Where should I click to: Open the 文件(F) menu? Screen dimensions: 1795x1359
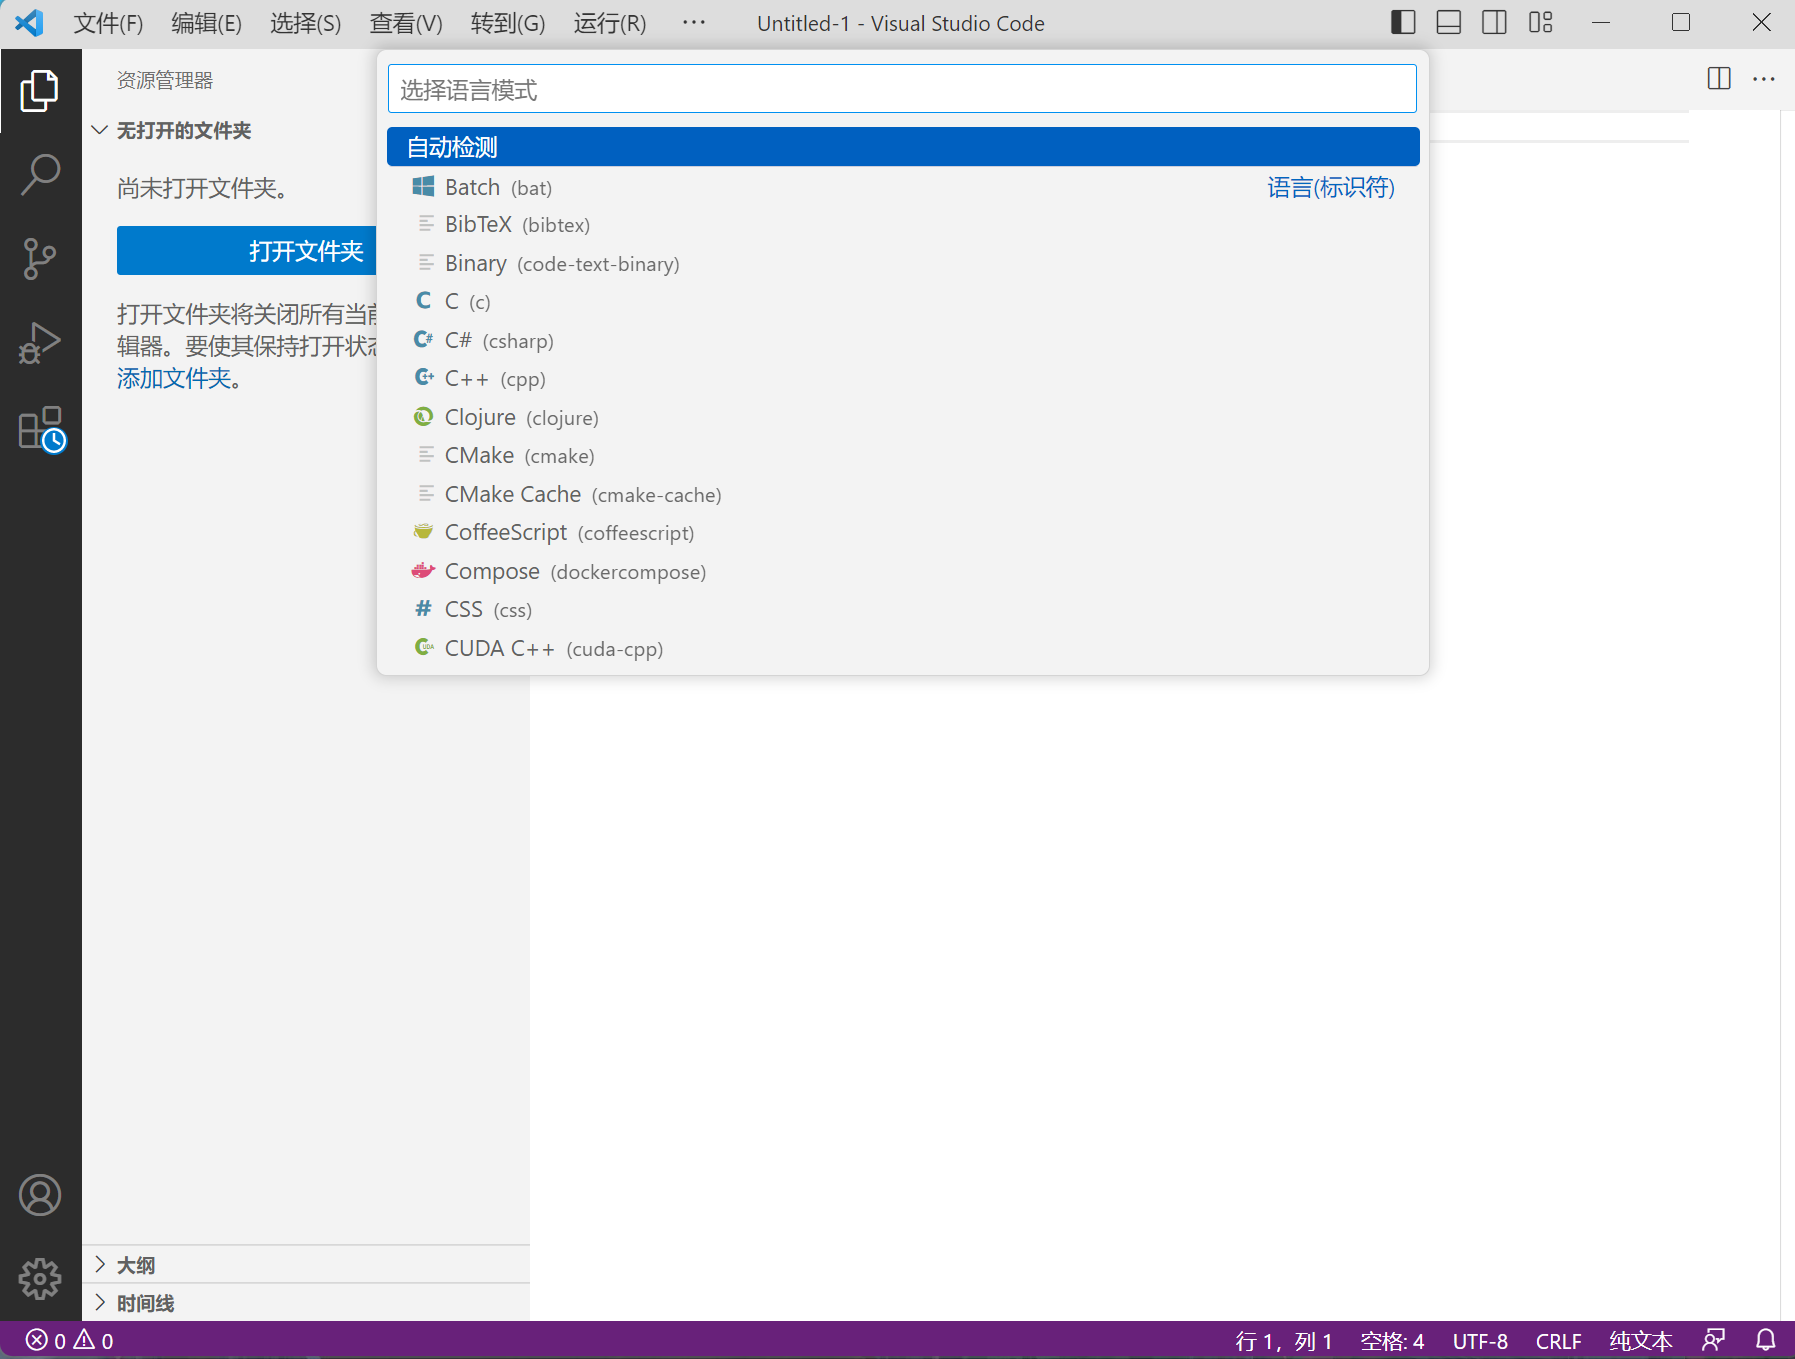[108, 23]
